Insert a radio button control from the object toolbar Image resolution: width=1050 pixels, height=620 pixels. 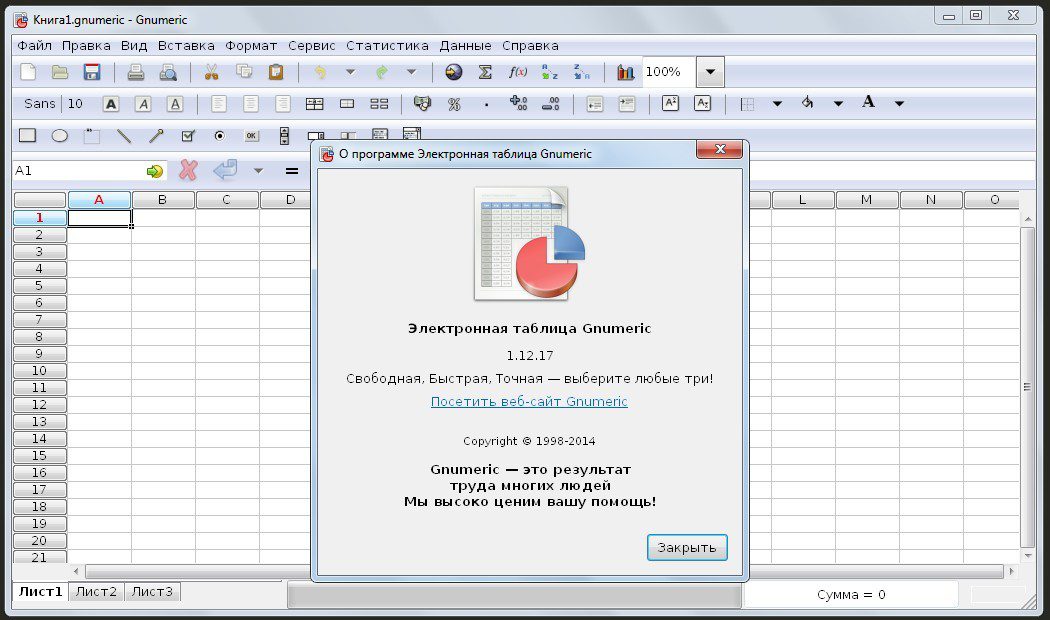[x=220, y=136]
